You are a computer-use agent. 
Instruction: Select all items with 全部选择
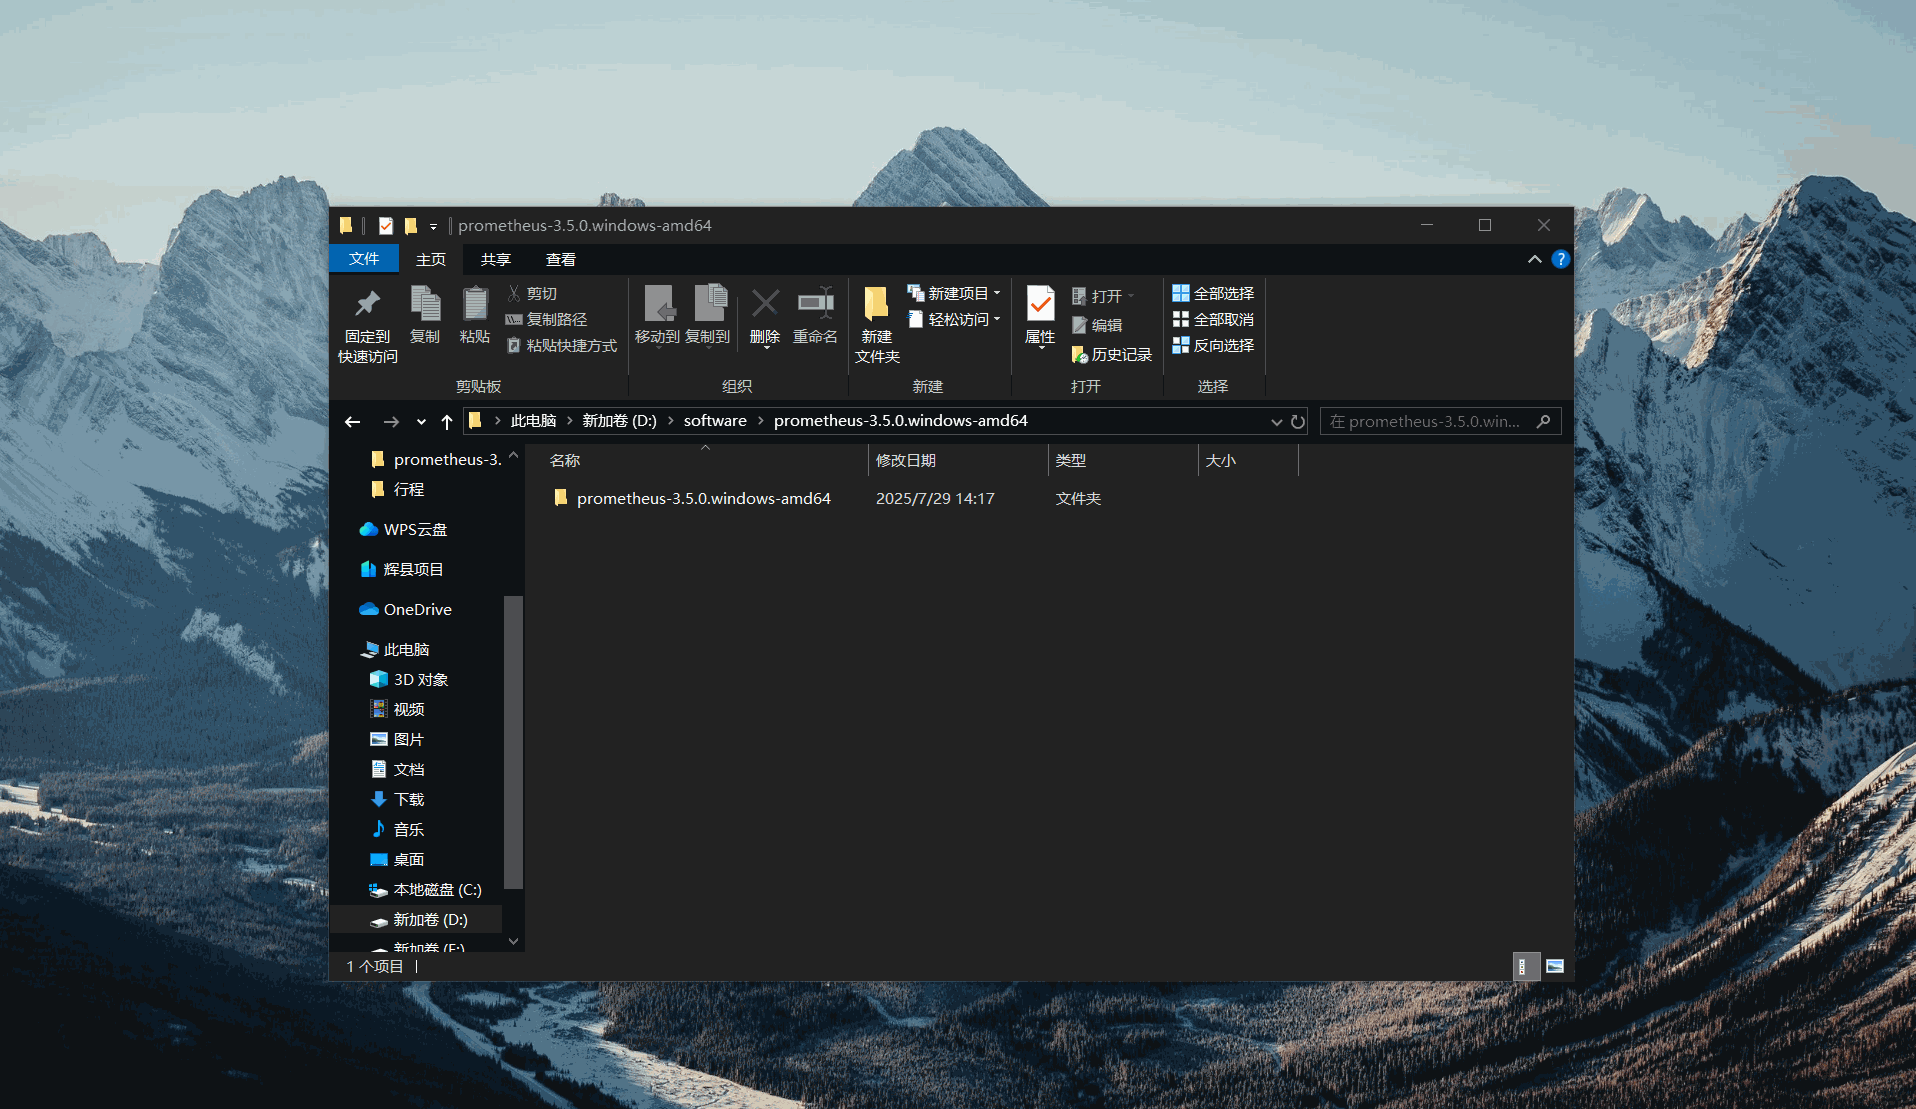tap(1213, 293)
